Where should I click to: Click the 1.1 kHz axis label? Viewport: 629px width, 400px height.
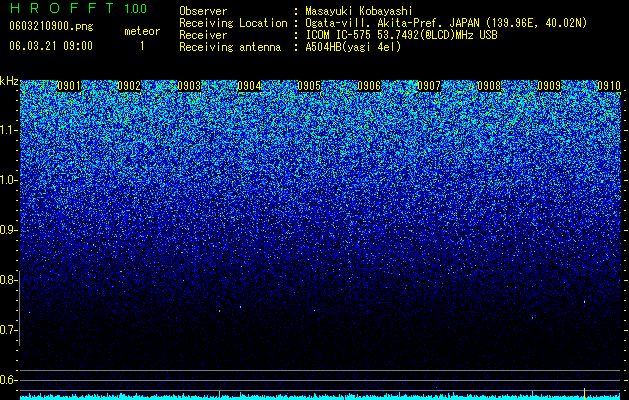pyautogui.click(x=8, y=130)
